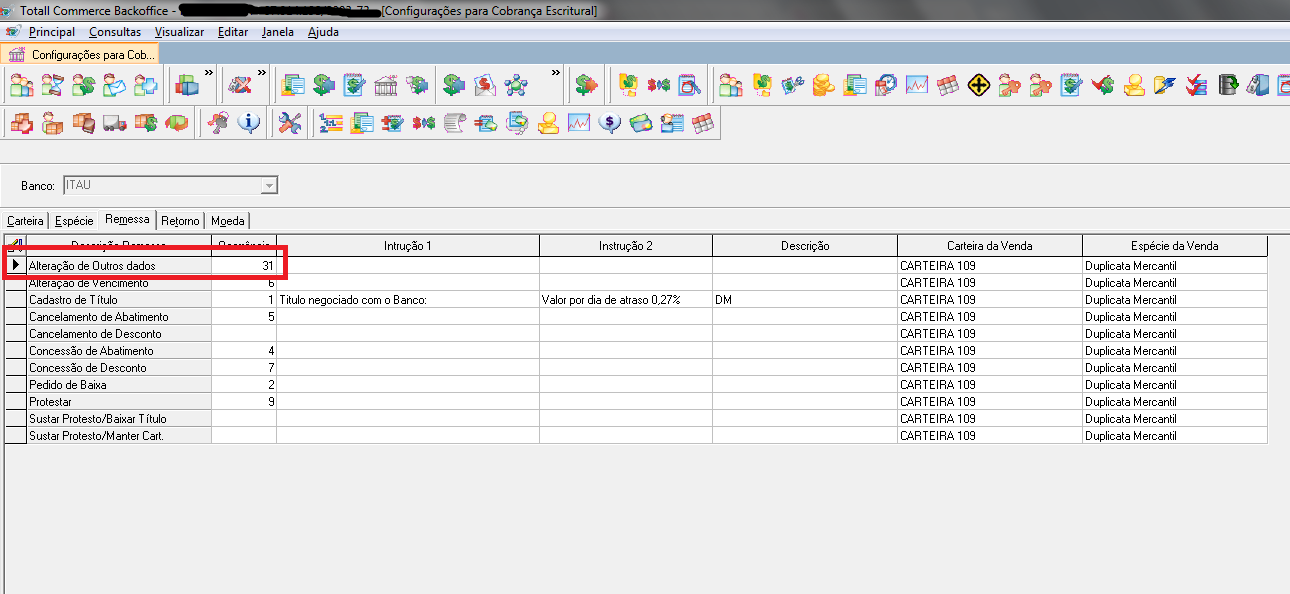The image size is (1290, 594).
Task: Click the person with blue plus icon
Action: [146, 85]
